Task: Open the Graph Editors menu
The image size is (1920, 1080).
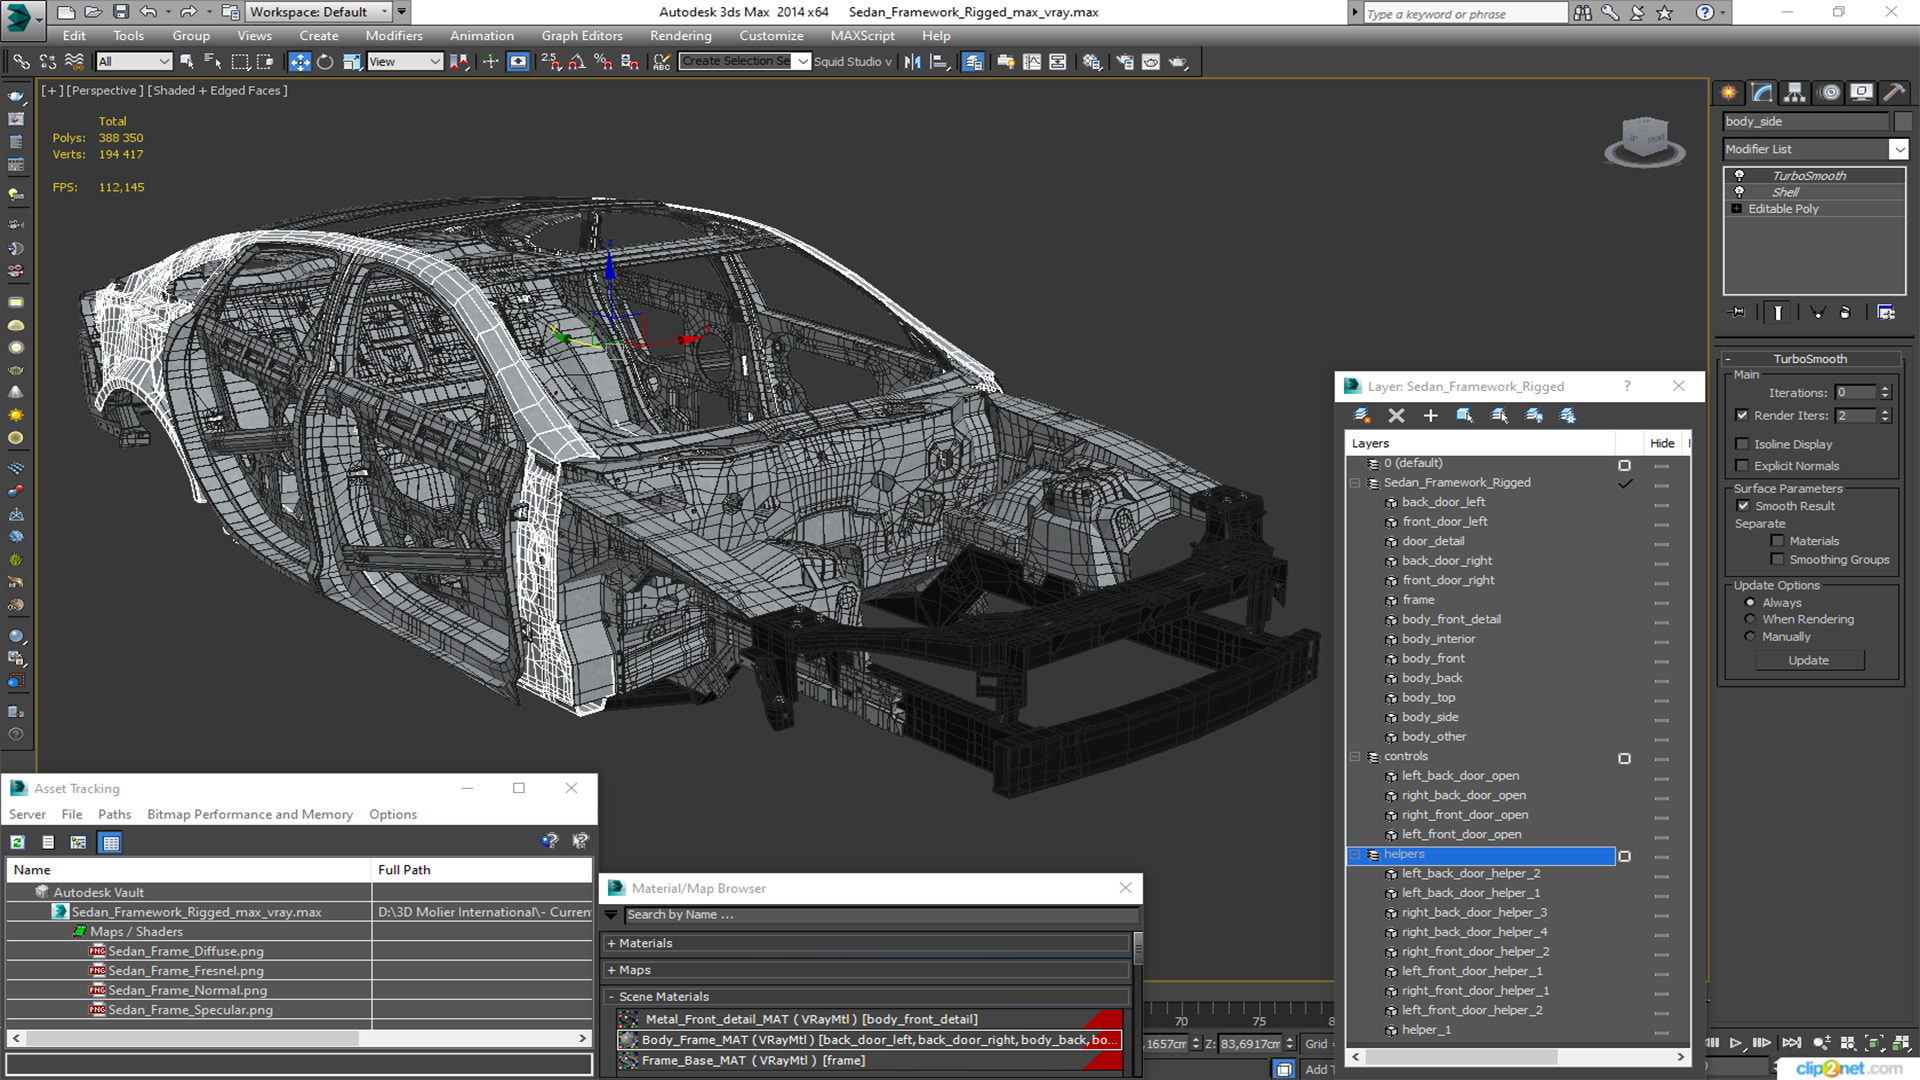Action: pos(582,36)
